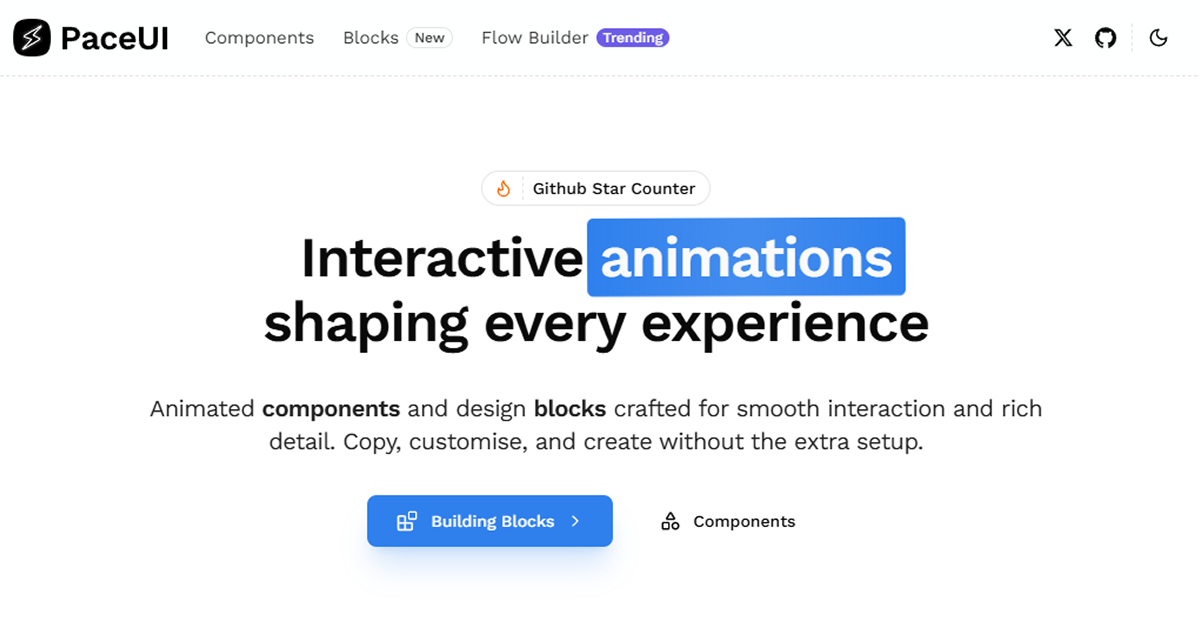Click the PaceUI lightning logo icon

pos(32,38)
